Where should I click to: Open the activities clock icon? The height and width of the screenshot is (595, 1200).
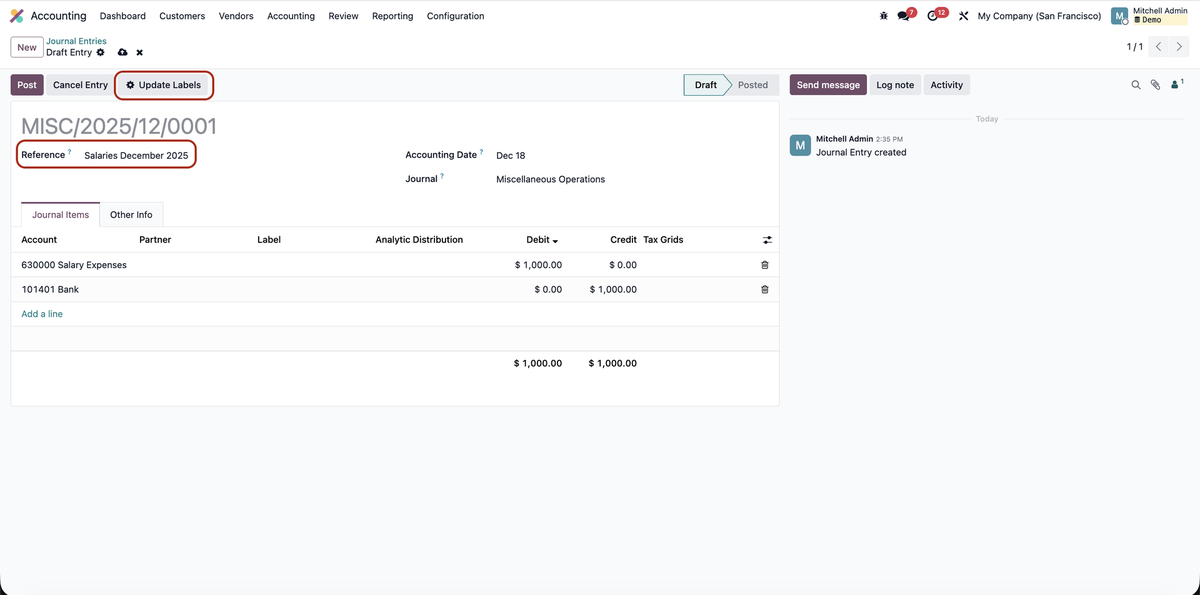tap(932, 15)
